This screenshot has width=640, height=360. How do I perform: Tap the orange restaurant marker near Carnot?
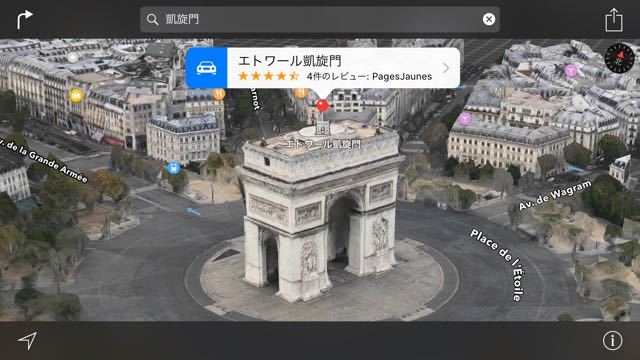point(219,94)
